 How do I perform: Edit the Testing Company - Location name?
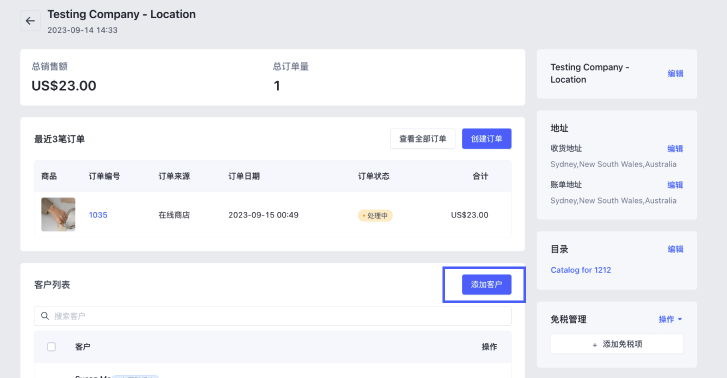pyautogui.click(x=675, y=73)
